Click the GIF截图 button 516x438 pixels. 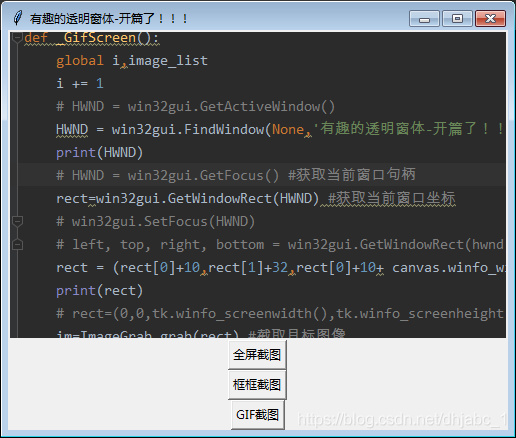pyautogui.click(x=257, y=415)
